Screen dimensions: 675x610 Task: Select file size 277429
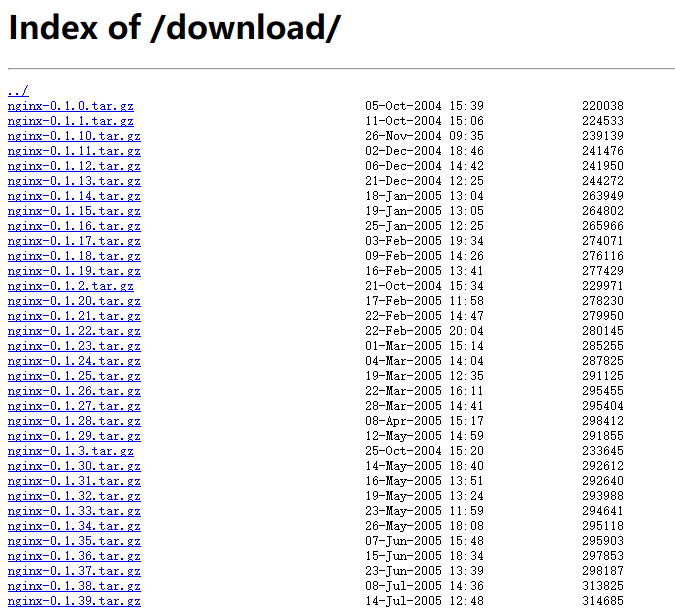tap(603, 271)
